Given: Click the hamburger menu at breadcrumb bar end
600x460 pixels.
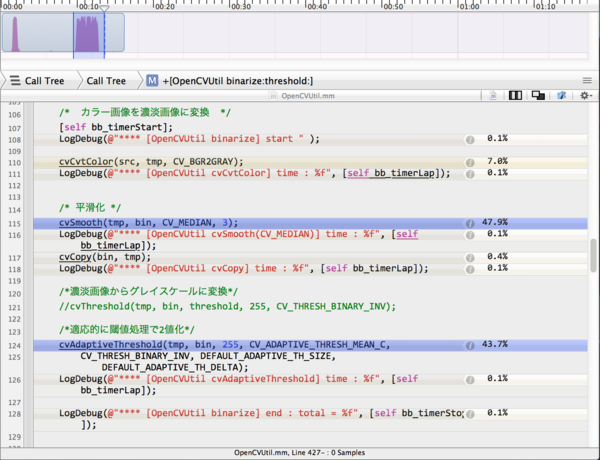Looking at the screenshot, I should pyautogui.click(x=587, y=80).
